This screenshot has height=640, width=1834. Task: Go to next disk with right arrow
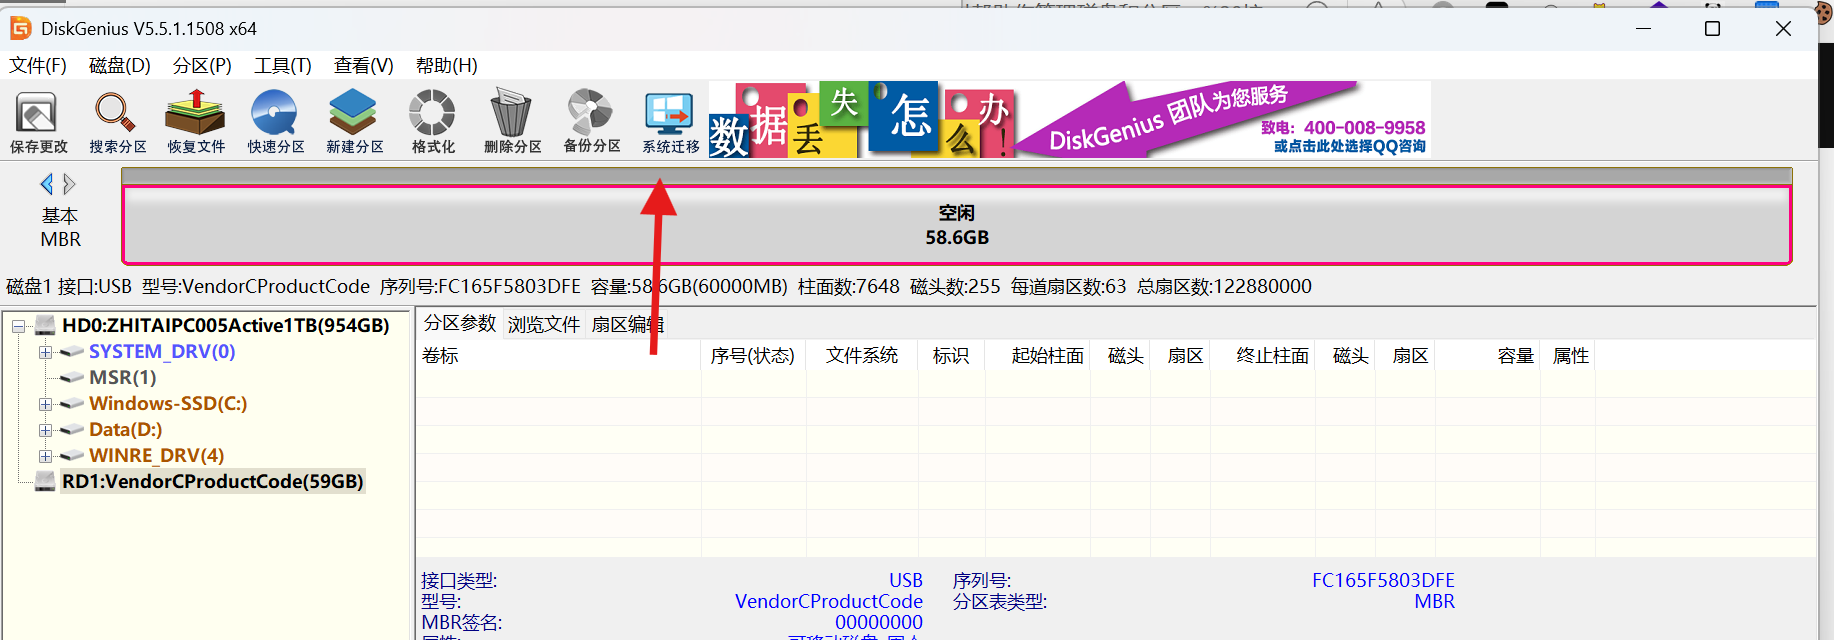point(69,184)
